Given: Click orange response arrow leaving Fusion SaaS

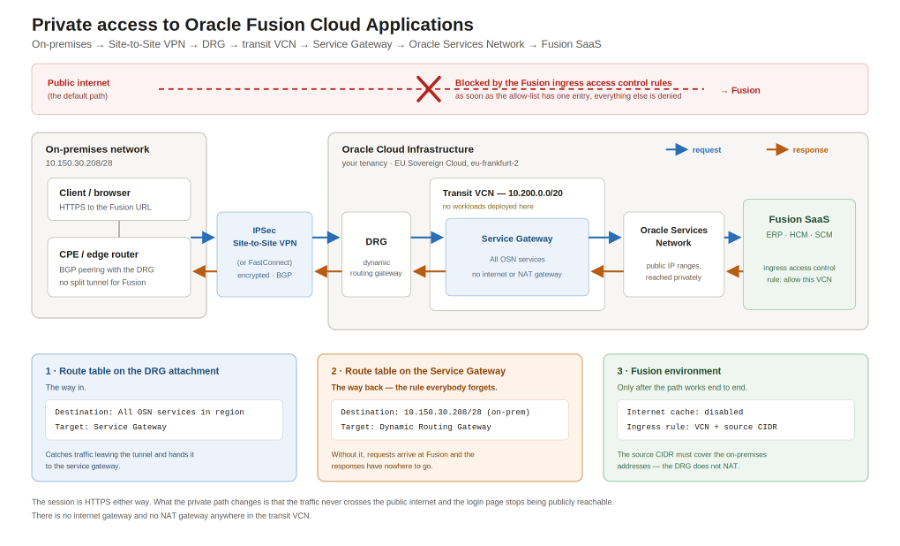Looking at the screenshot, I should point(735,271).
